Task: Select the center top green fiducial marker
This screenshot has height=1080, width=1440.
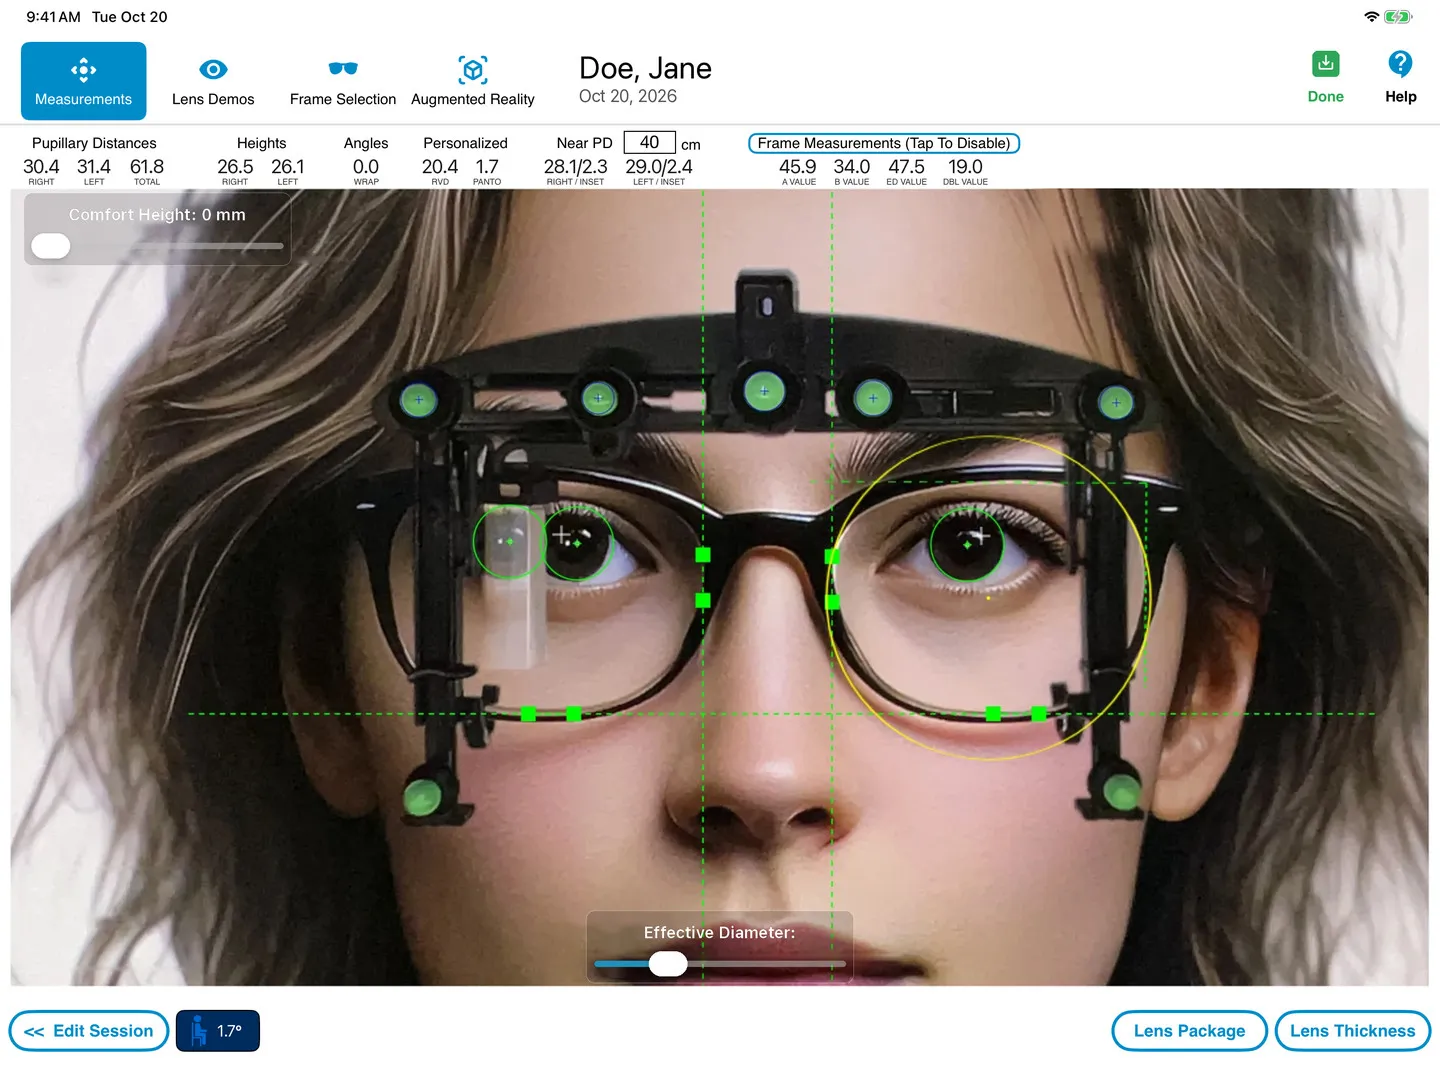Action: pyautogui.click(x=764, y=391)
